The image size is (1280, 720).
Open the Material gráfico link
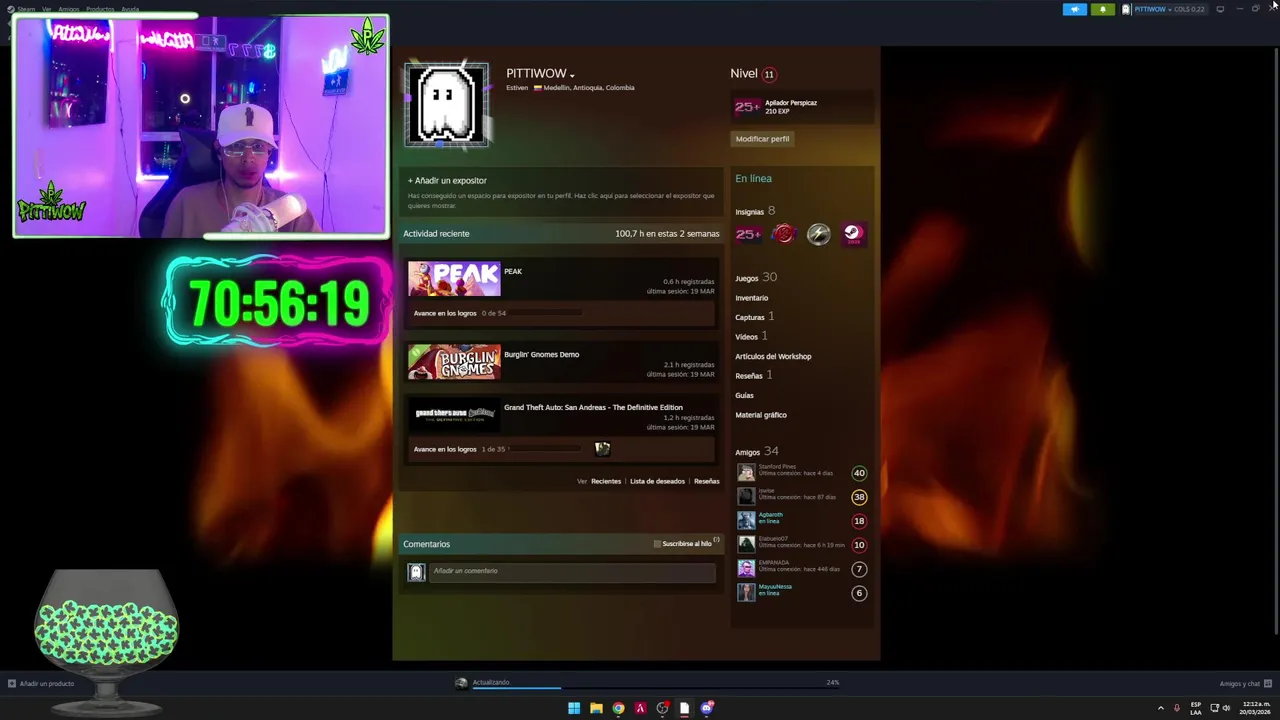click(761, 415)
